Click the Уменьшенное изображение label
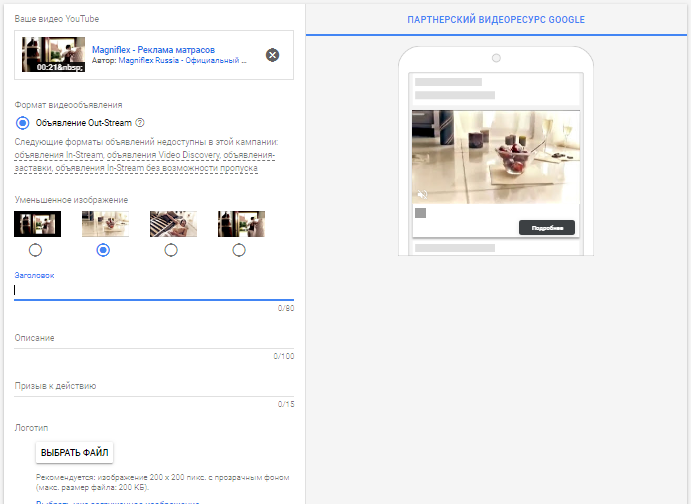 [71, 200]
